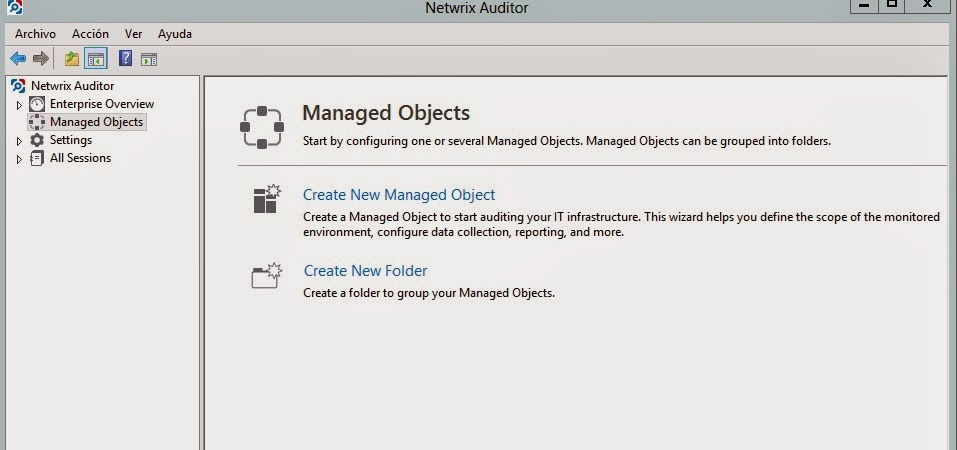Open Help via the question mark icon
This screenshot has height=450, width=957.
point(126,59)
